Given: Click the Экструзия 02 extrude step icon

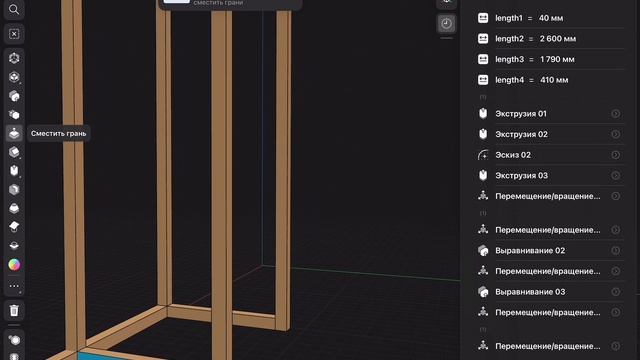Looking at the screenshot, I should 483,134.
